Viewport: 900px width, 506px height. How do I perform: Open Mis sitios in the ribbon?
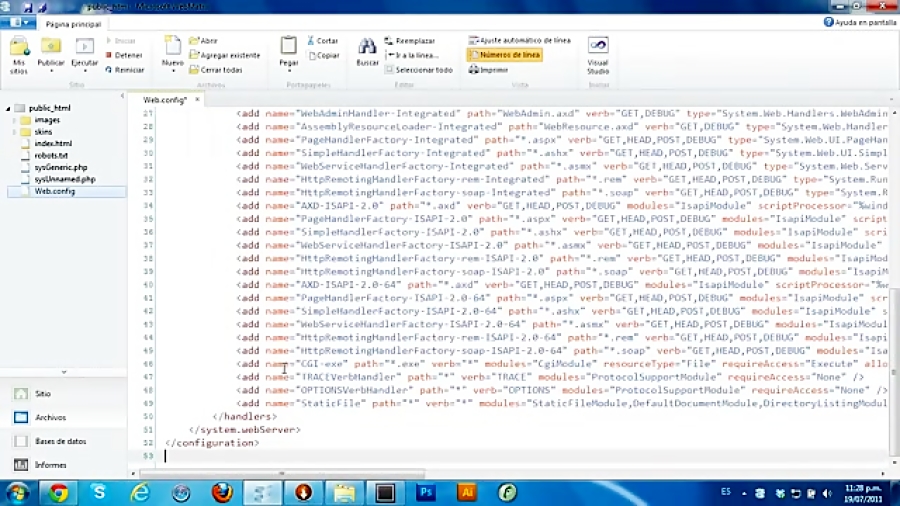[x=19, y=55]
